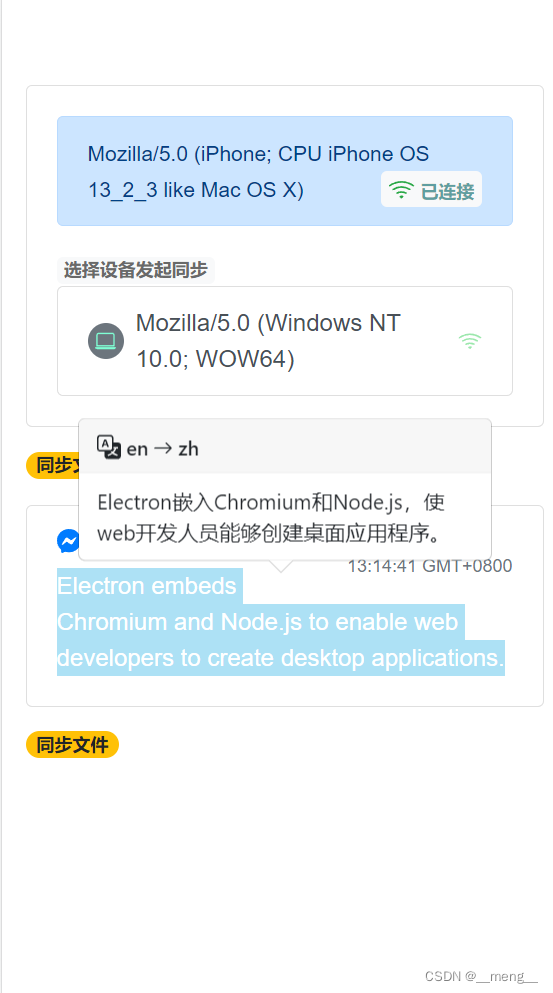Click faint Wi-Fi signal icon on Windows row
The width and height of the screenshot is (553, 993).
(x=469, y=341)
